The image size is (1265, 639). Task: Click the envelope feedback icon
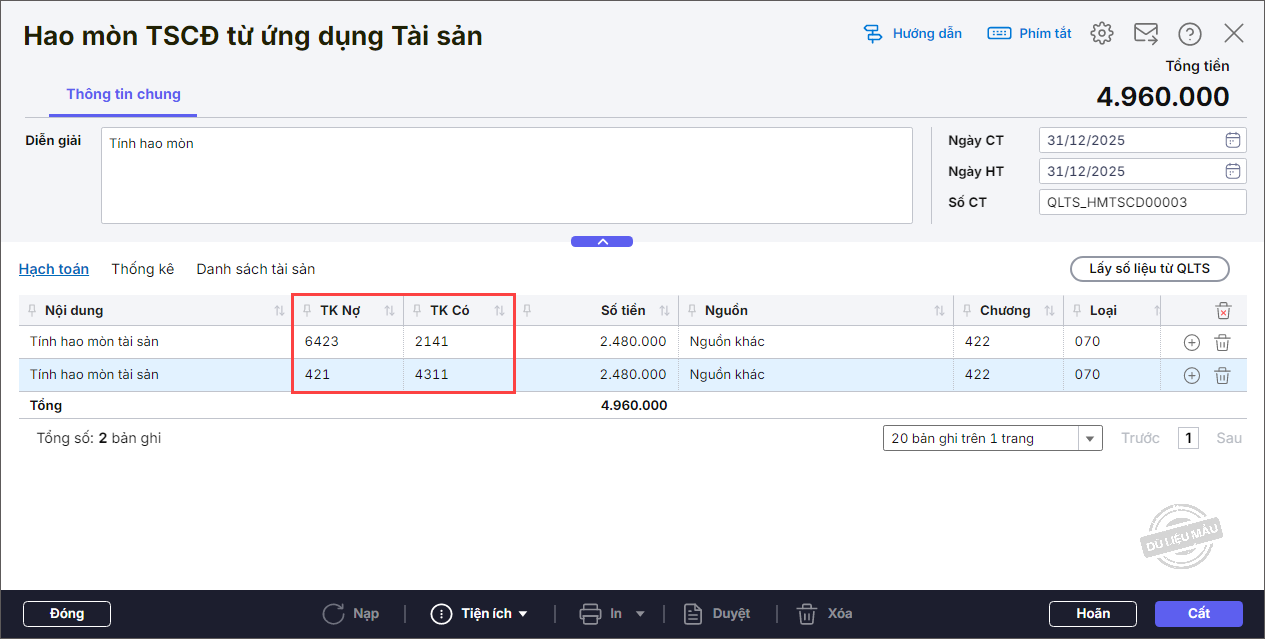click(x=1145, y=33)
